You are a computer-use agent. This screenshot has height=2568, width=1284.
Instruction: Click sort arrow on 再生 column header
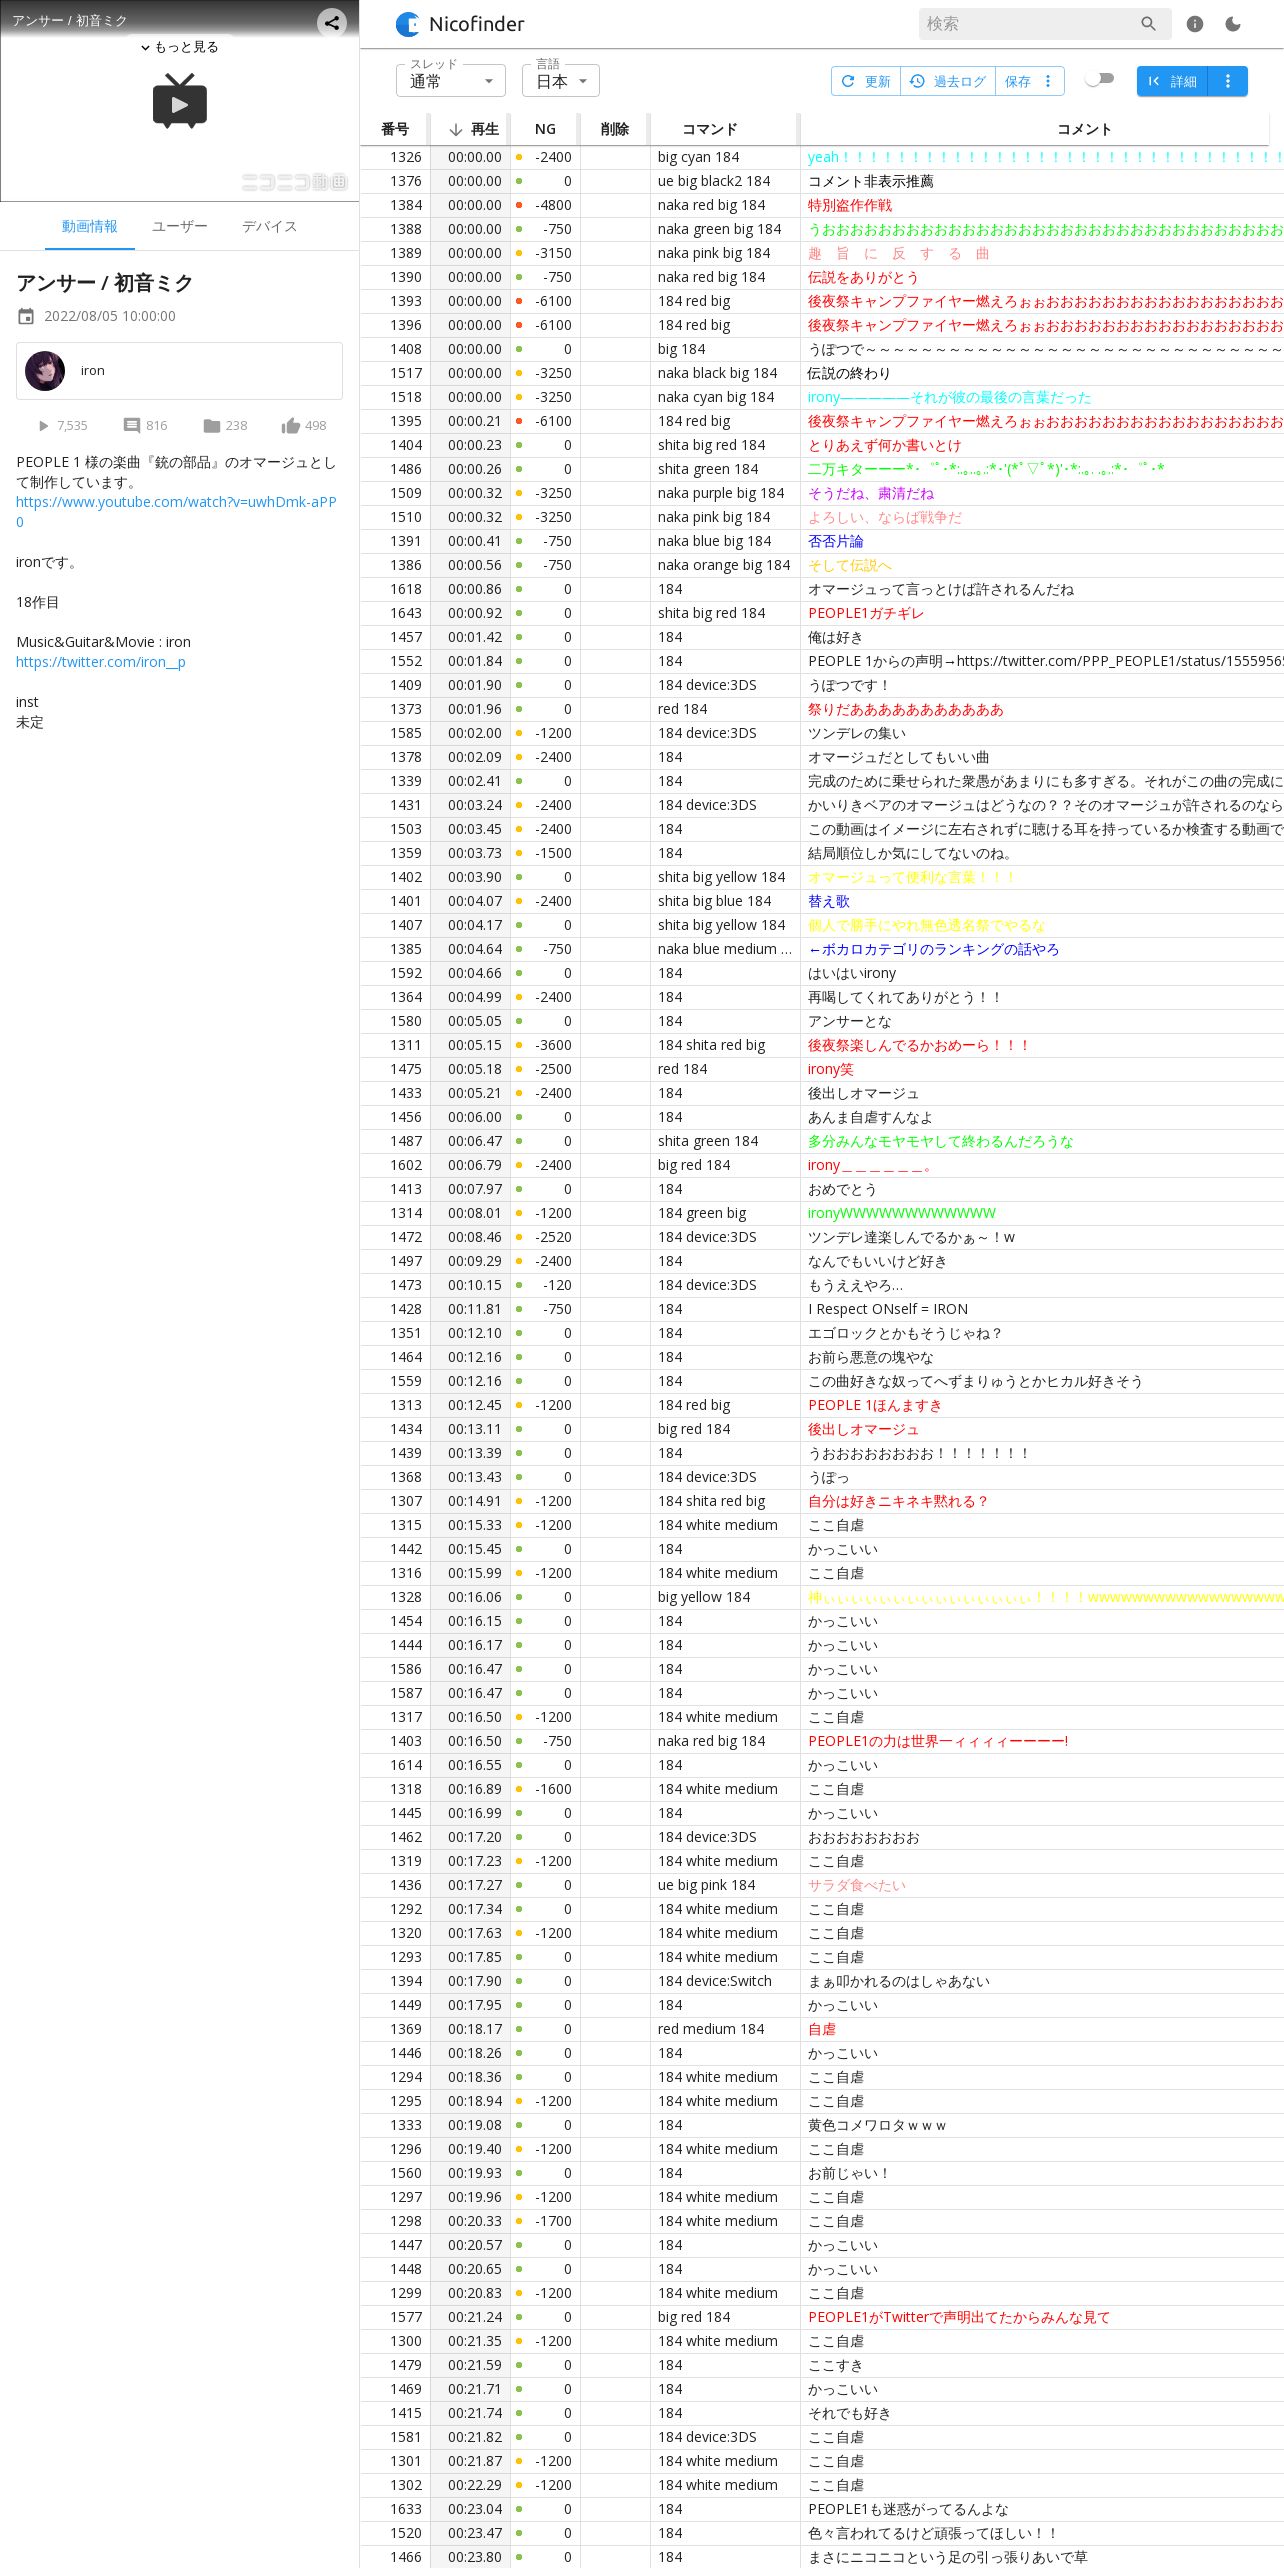pyautogui.click(x=456, y=129)
